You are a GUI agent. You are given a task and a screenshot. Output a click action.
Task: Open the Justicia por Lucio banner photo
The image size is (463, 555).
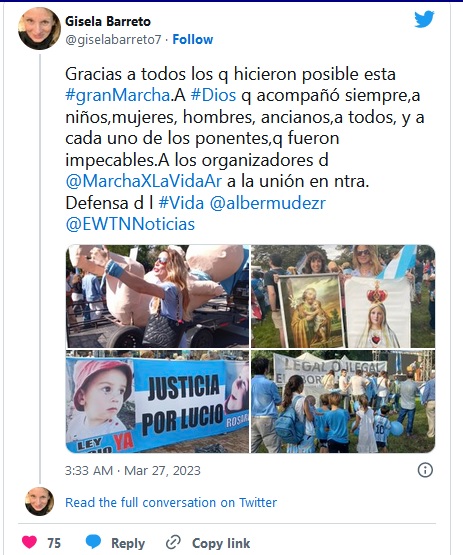pyautogui.click(x=158, y=402)
